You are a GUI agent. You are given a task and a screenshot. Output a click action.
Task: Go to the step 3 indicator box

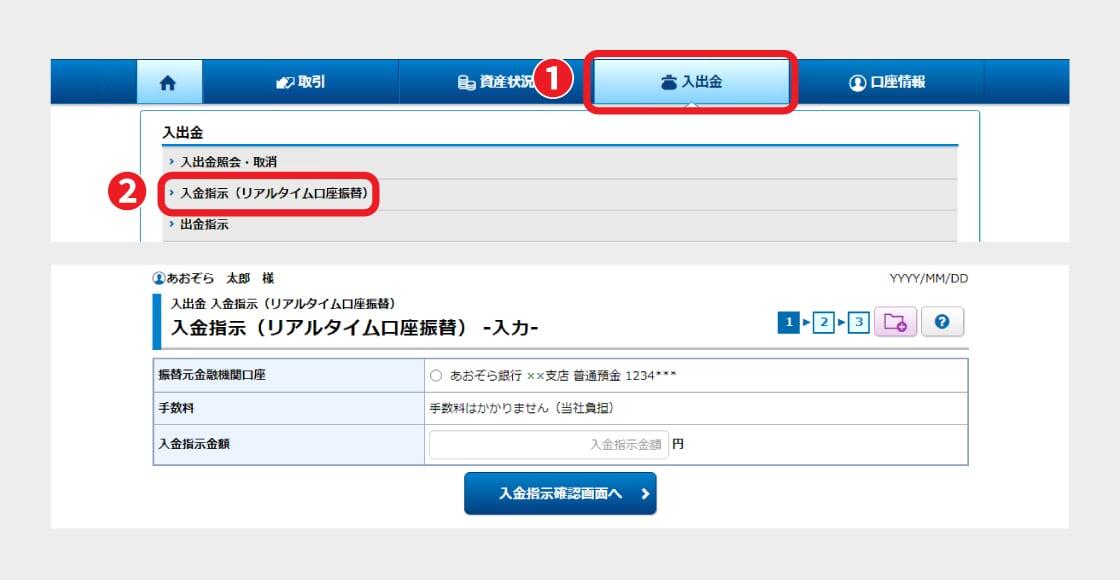click(x=858, y=322)
